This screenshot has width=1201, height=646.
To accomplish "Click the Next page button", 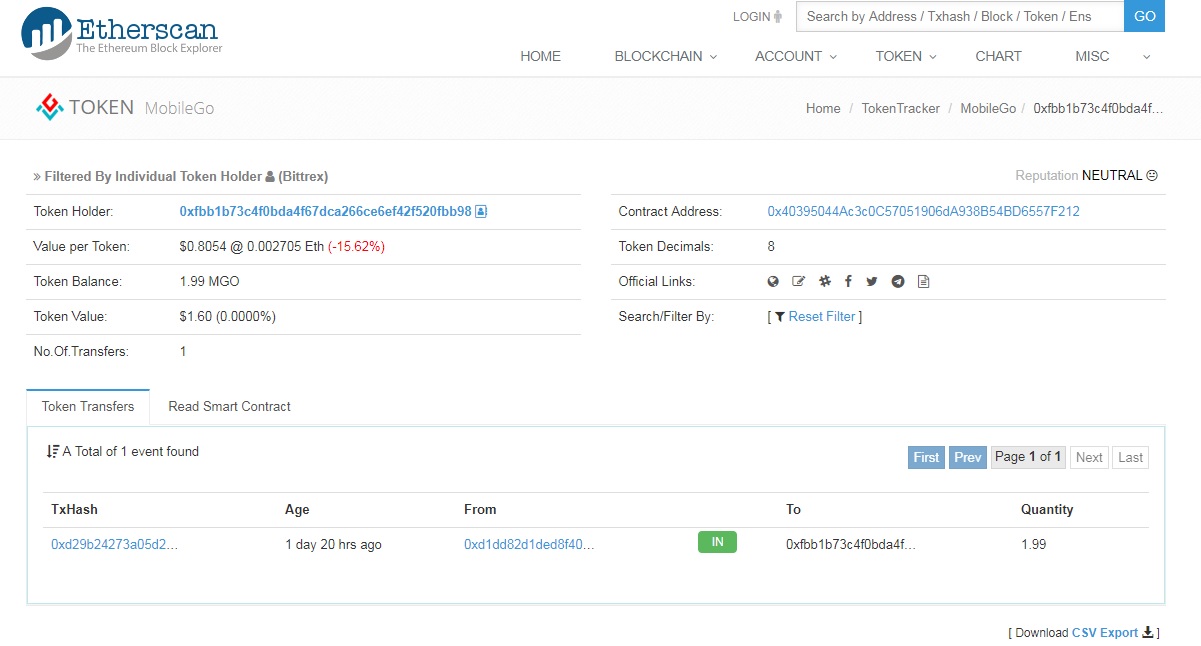I will pyautogui.click(x=1089, y=457).
